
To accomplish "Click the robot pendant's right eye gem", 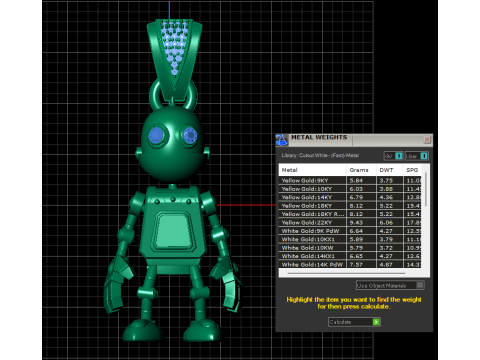I will coord(190,135).
